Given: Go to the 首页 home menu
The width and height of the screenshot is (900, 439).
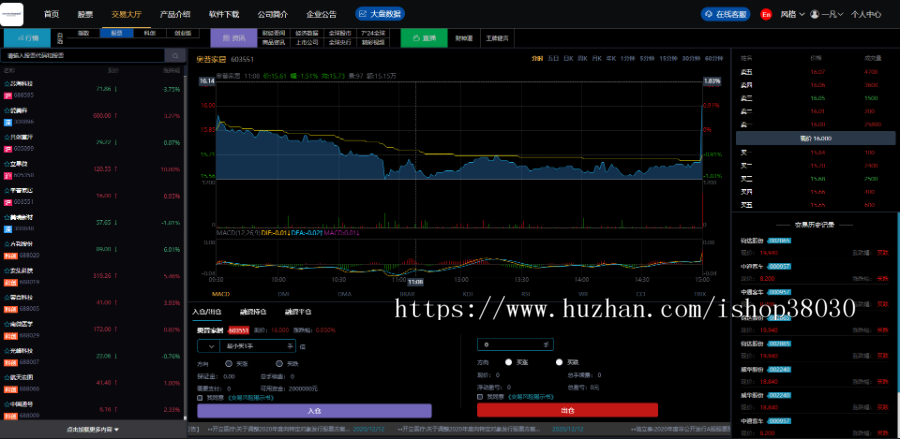Looking at the screenshot, I should (51, 14).
